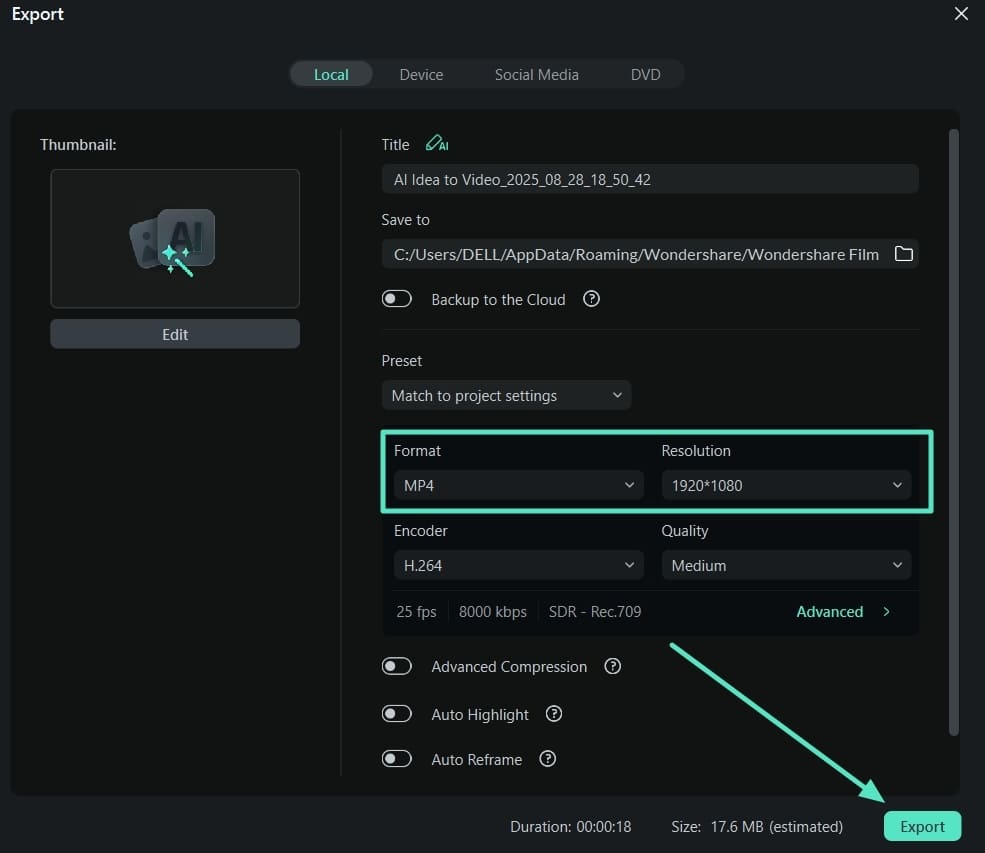Open the Format MP4 dropdown

(x=519, y=486)
